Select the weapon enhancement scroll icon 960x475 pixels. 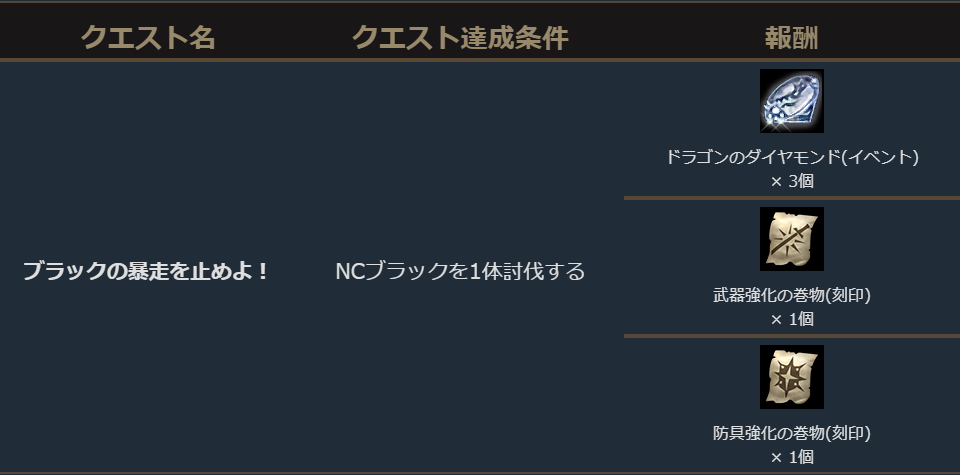791,239
